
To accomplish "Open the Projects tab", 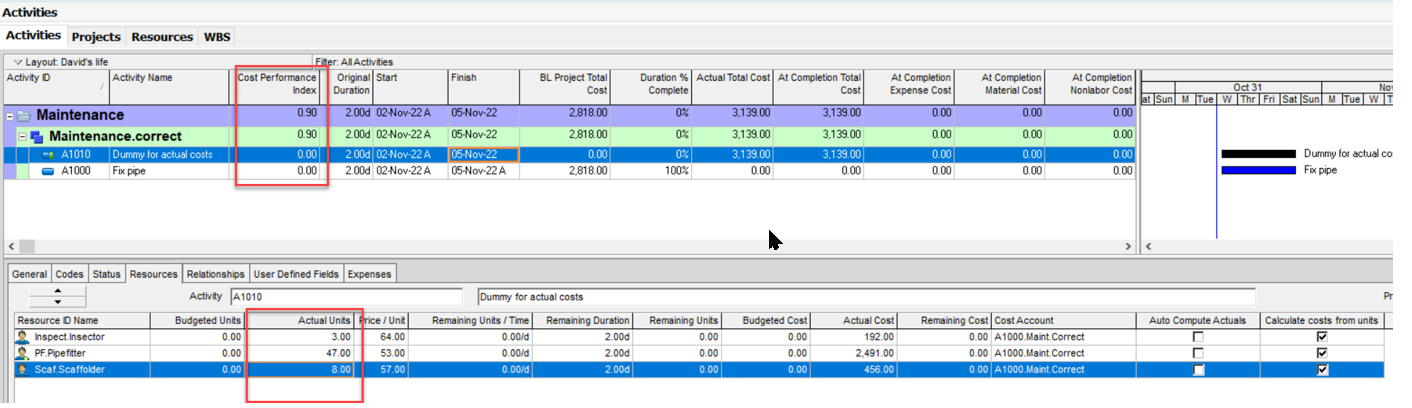I will (x=98, y=37).
